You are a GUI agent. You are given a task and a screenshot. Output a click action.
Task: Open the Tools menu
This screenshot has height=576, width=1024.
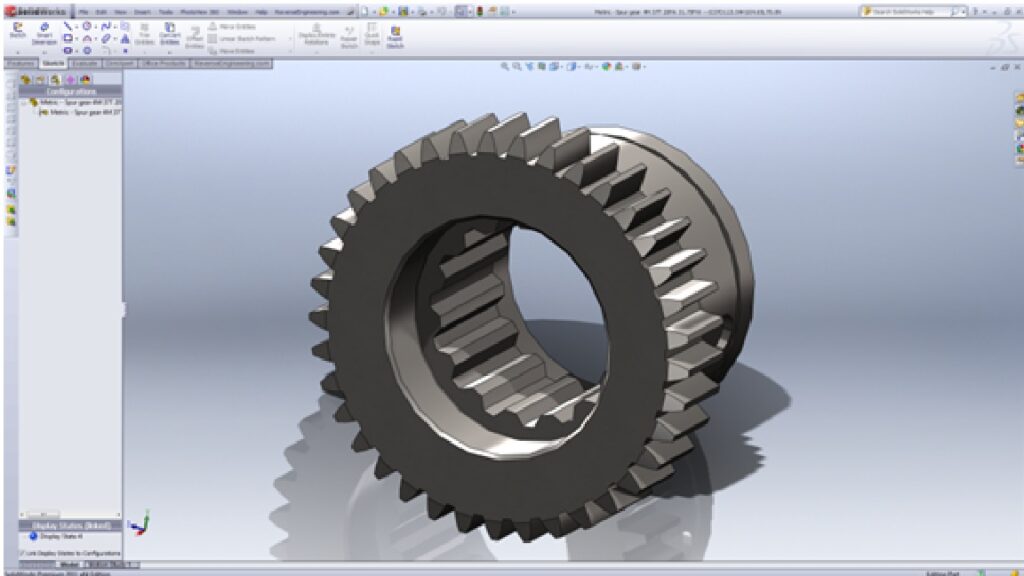(164, 12)
